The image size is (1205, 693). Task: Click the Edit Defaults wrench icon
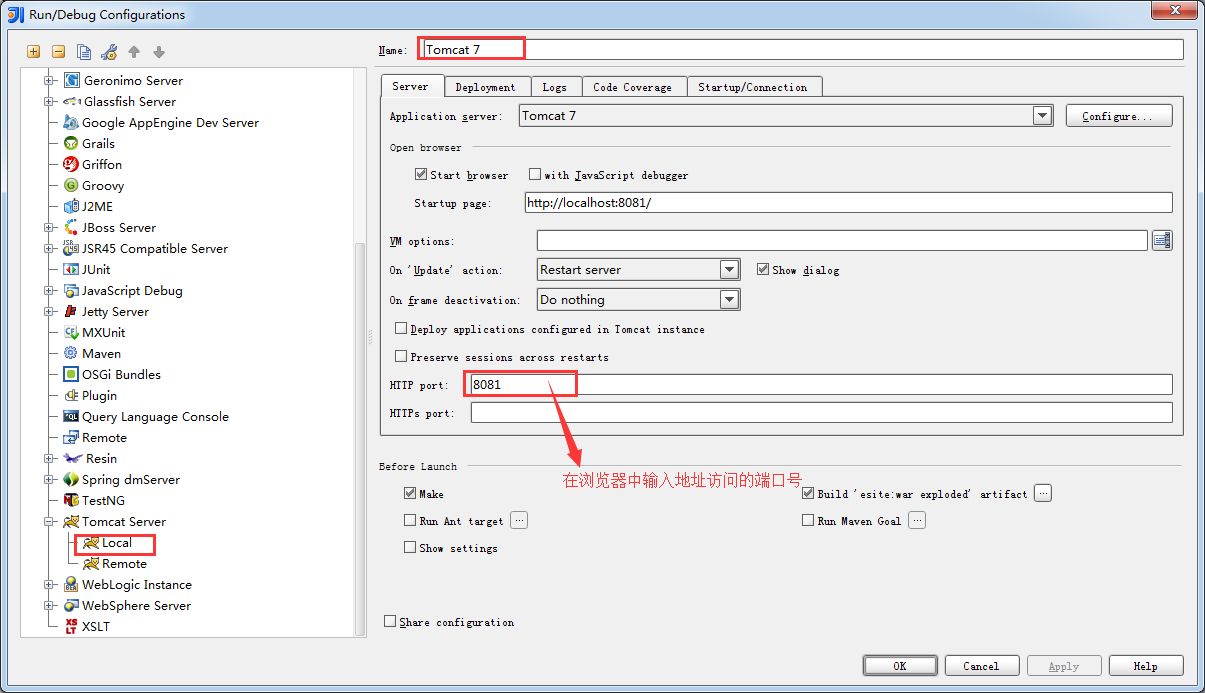[109, 52]
